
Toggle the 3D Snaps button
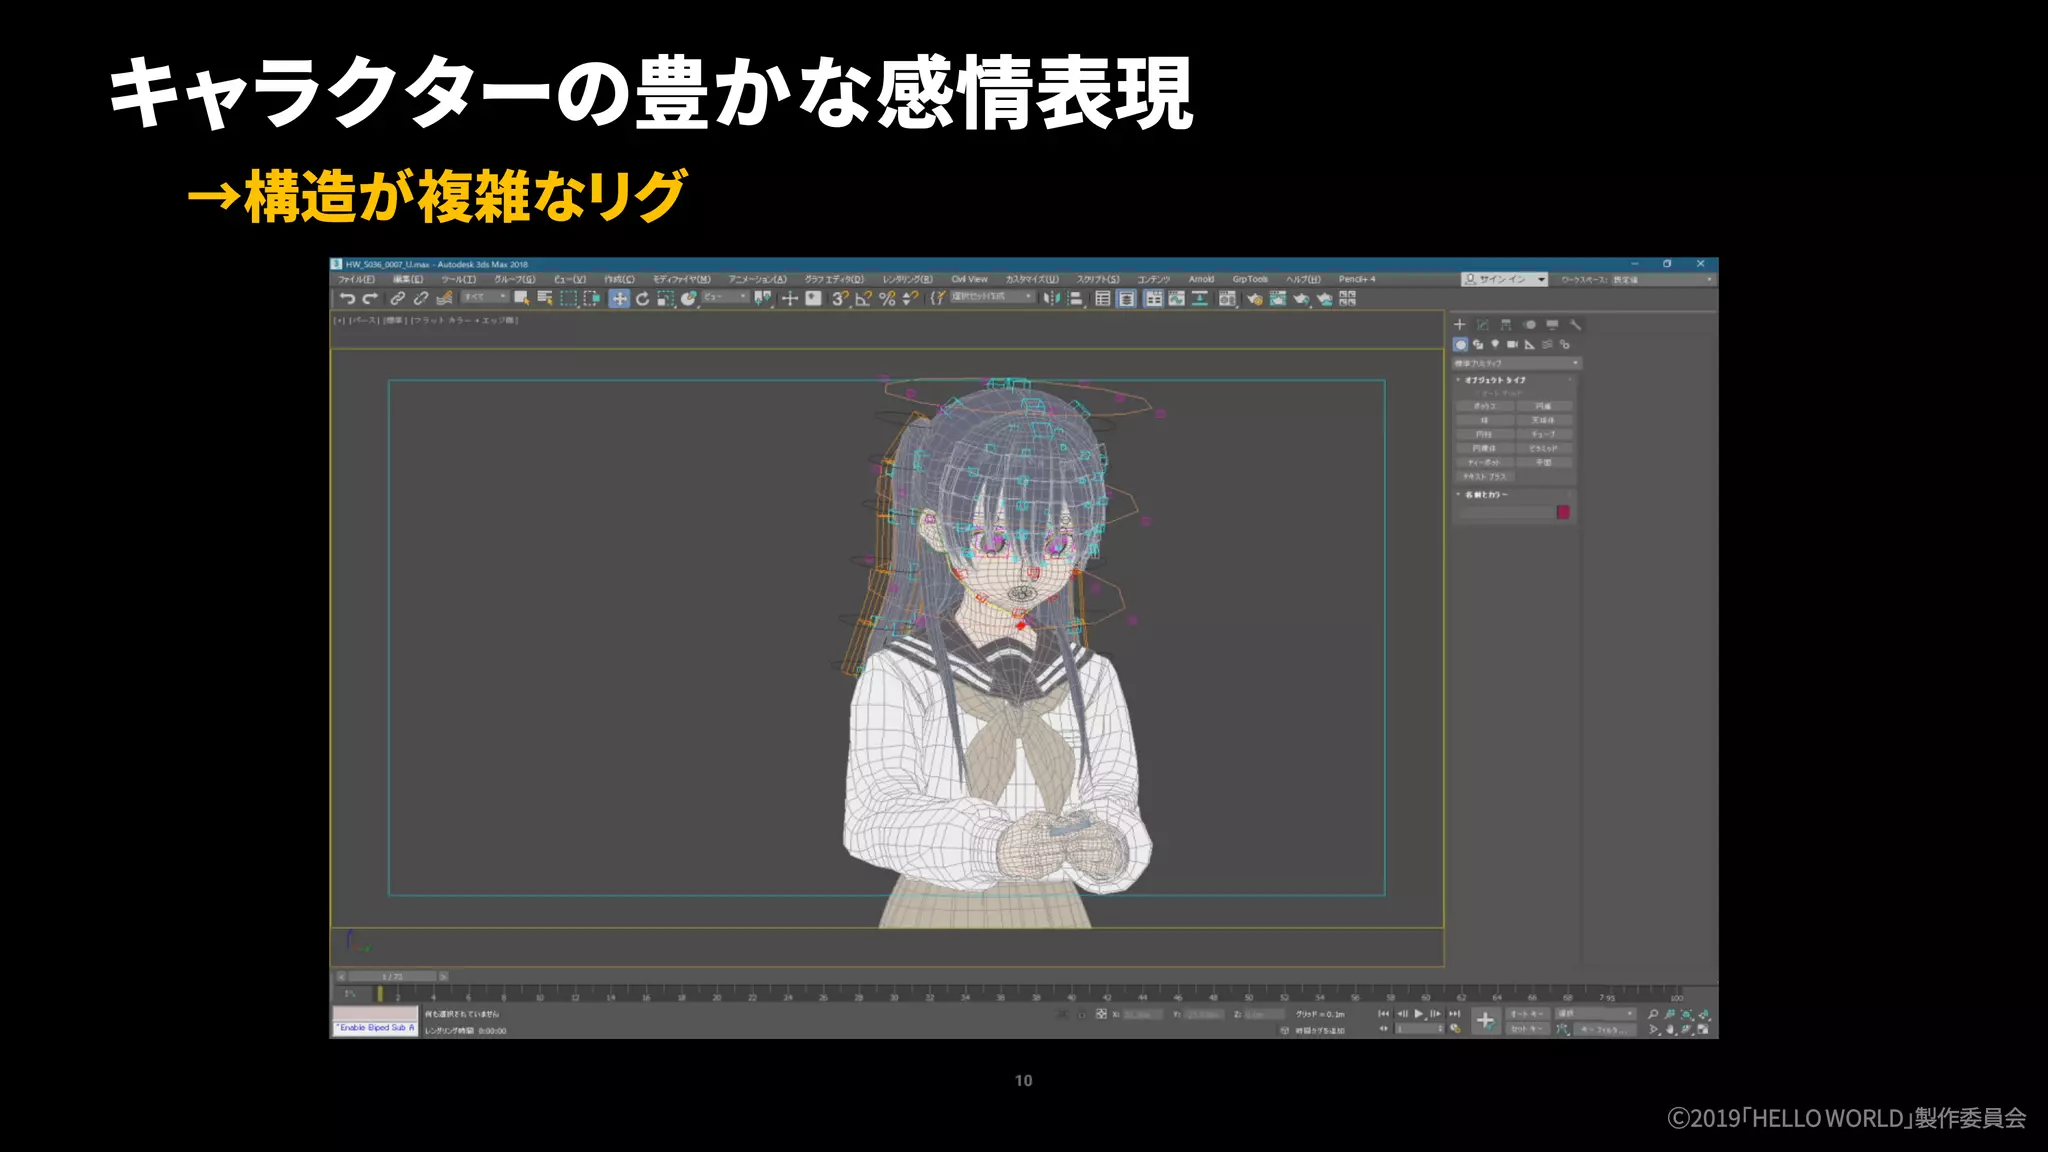click(x=840, y=298)
